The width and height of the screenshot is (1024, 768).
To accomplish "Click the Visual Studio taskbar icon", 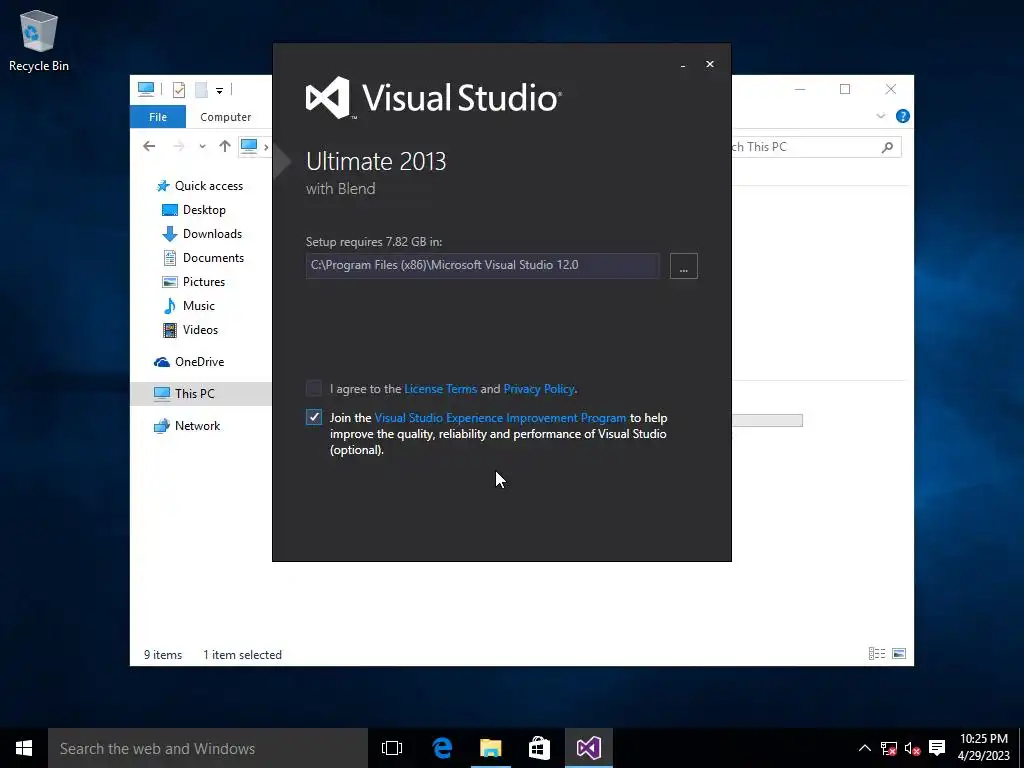I will (x=588, y=748).
